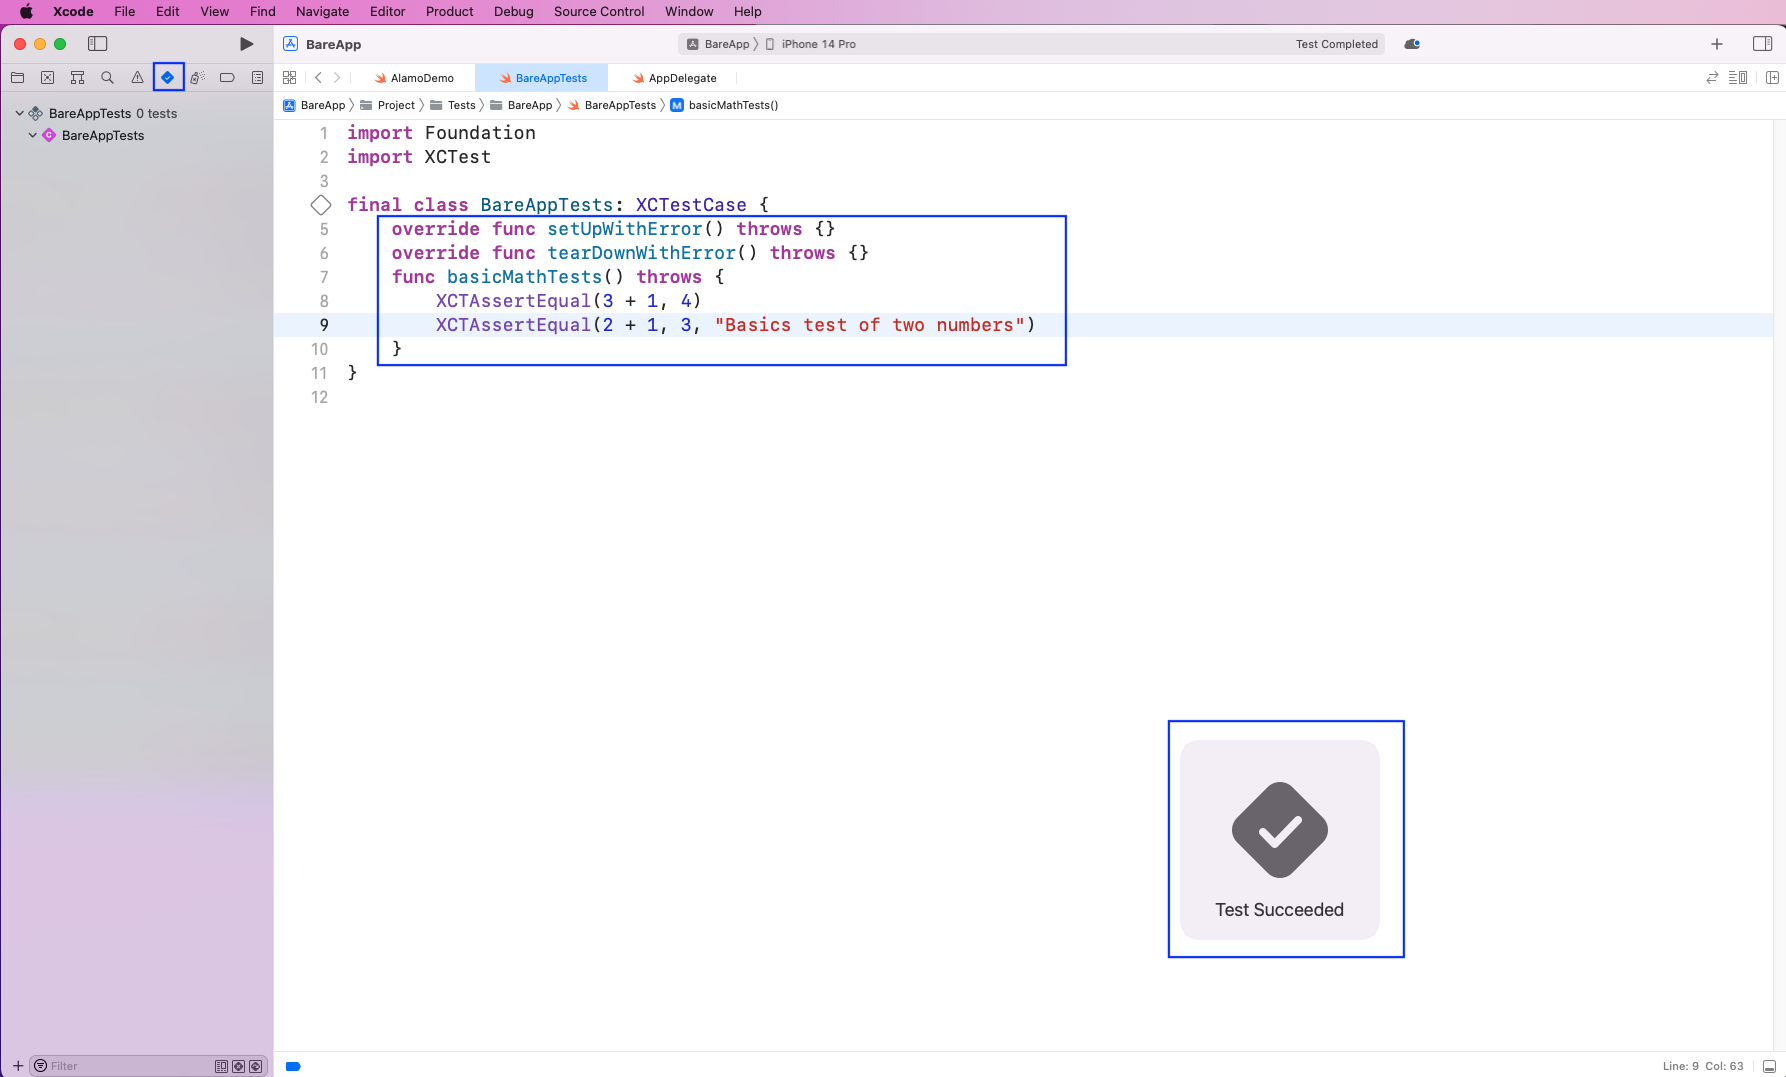Toggle show only skipped tests filter

pyautogui.click(x=255, y=1066)
